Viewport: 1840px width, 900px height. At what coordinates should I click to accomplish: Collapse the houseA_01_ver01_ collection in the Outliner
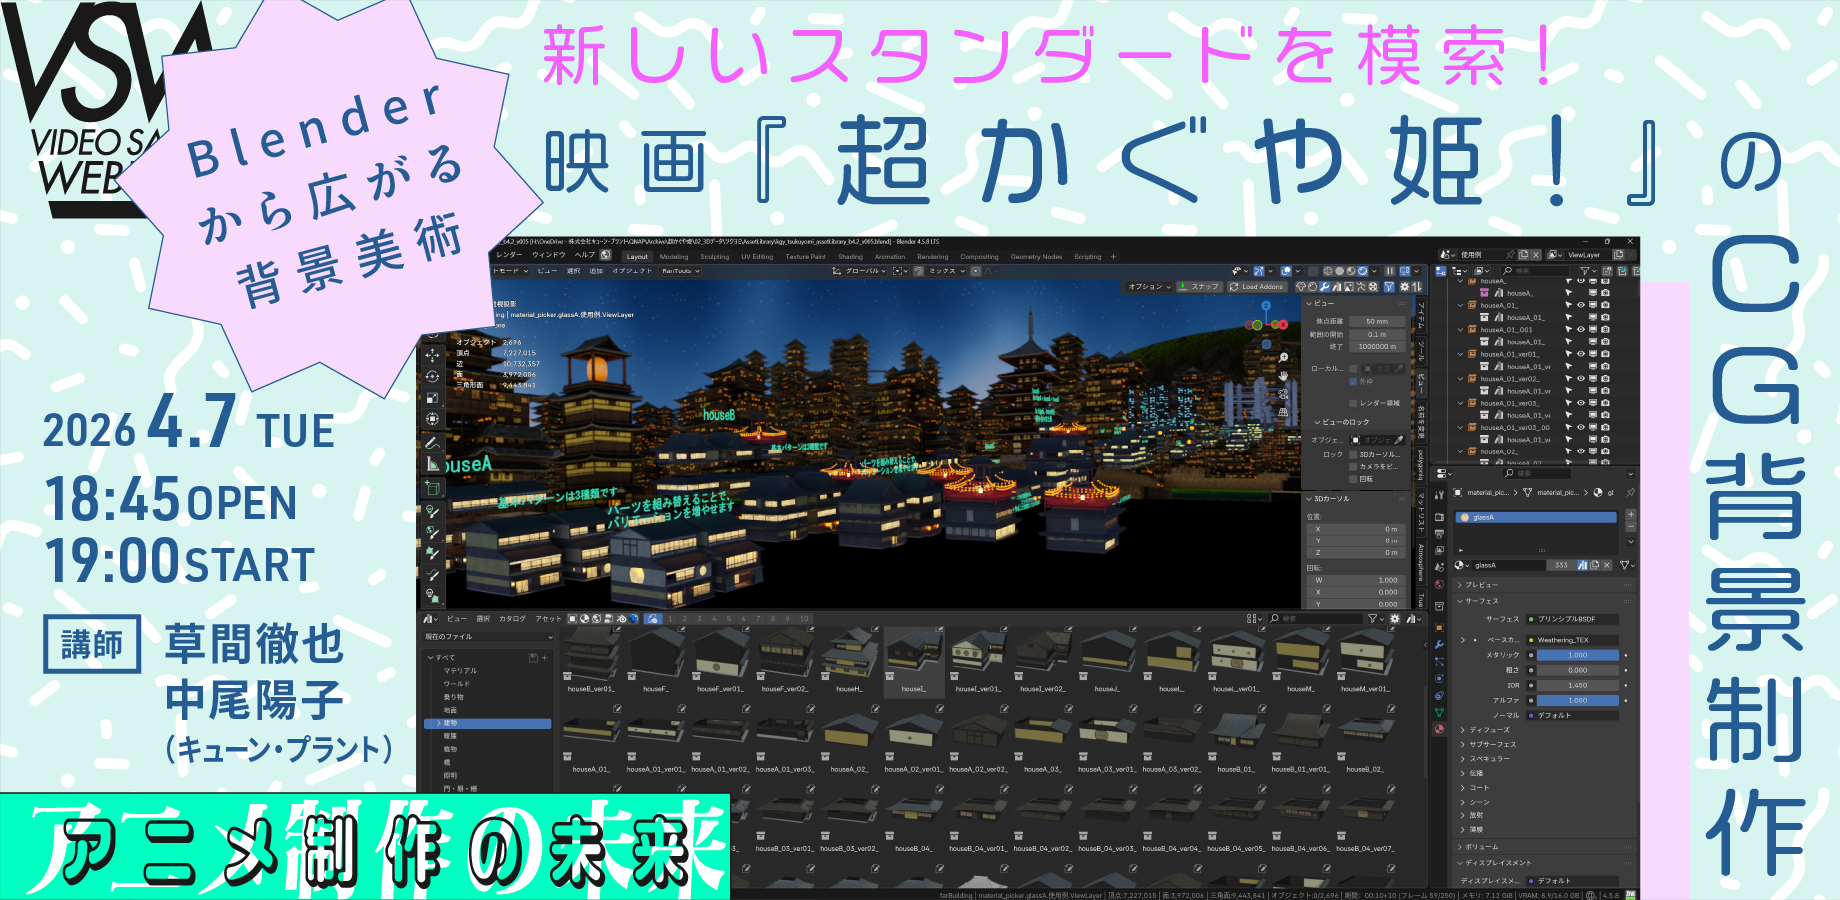tap(1459, 353)
